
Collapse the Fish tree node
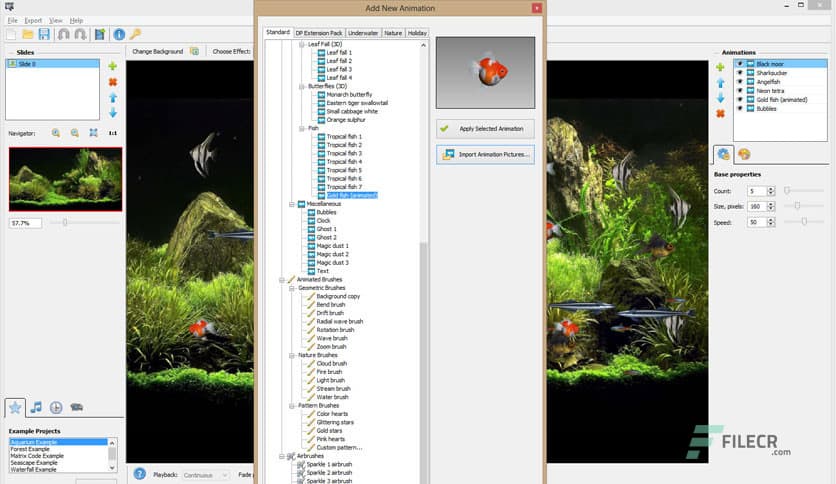(302, 128)
